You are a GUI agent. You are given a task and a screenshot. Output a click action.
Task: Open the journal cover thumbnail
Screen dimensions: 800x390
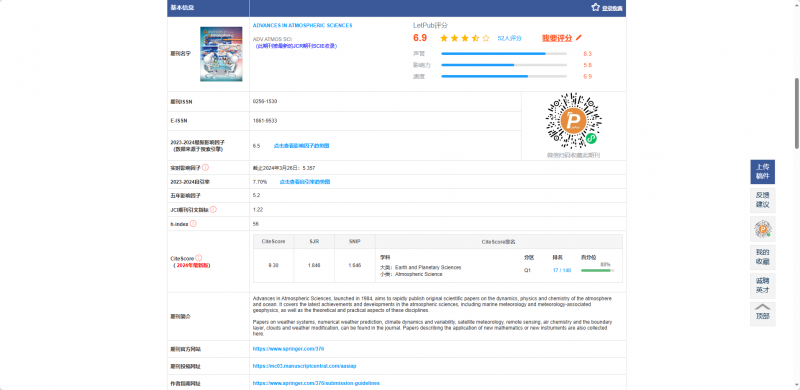tap(221, 54)
